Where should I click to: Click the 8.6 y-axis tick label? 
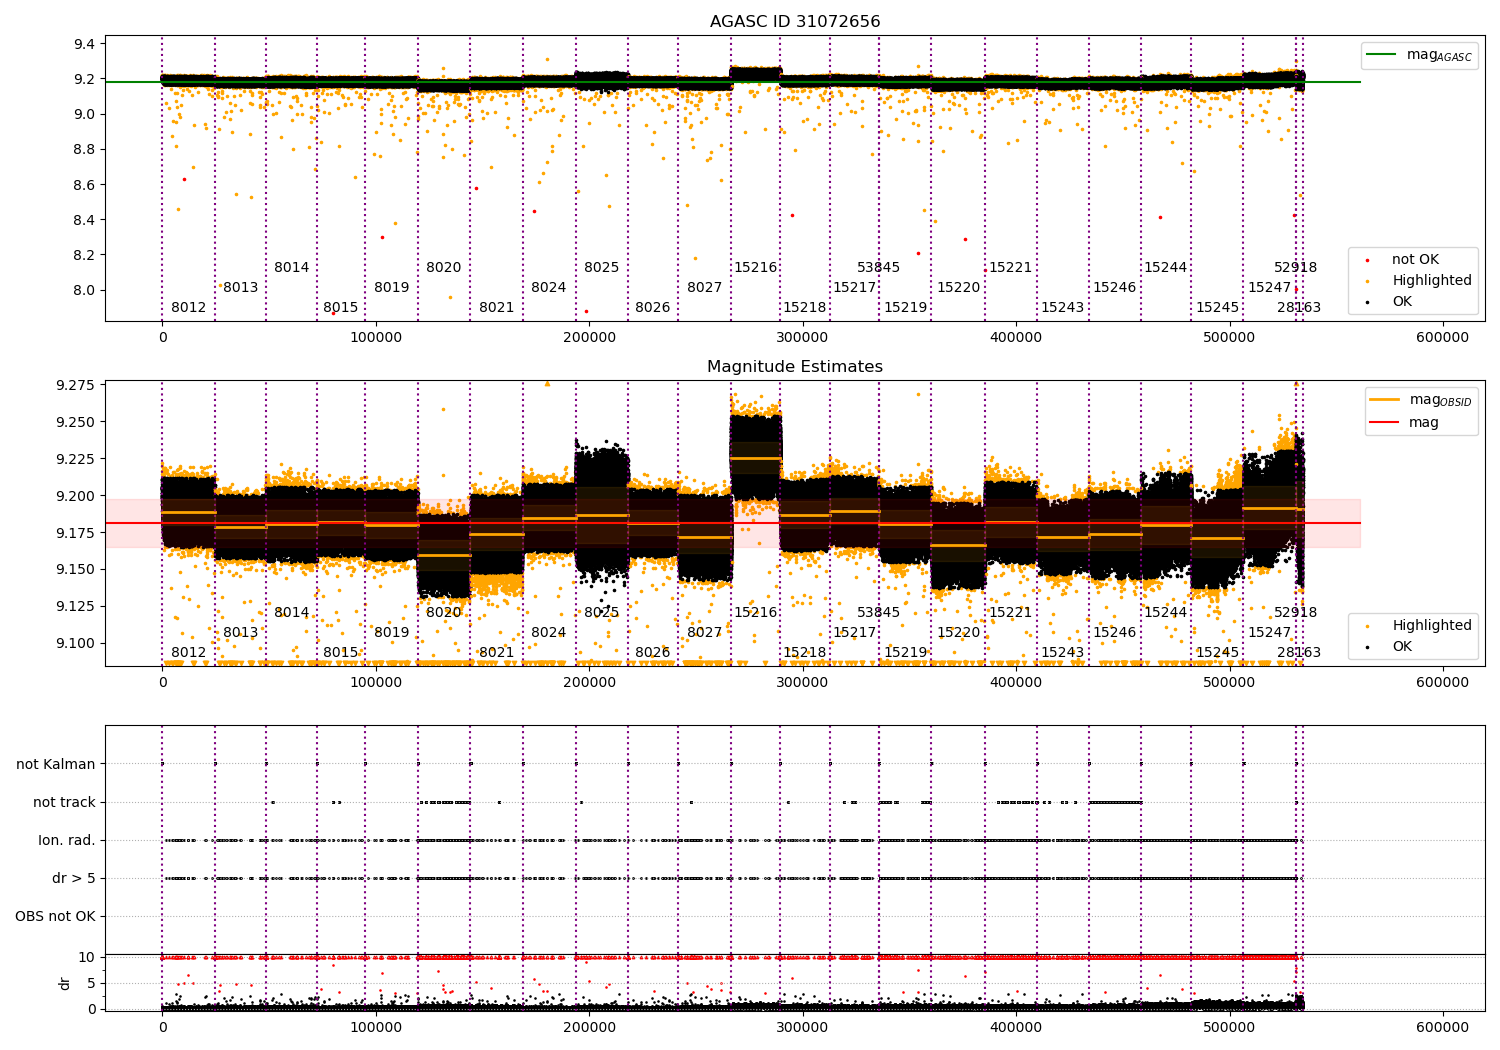pos(85,186)
